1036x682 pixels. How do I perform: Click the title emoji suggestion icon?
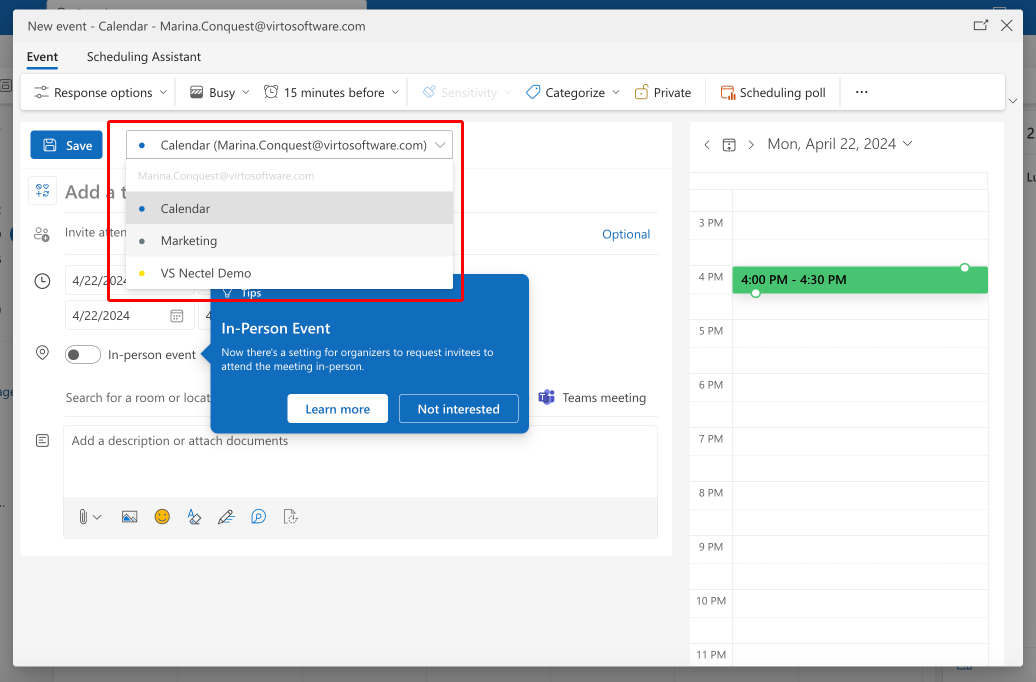pyautogui.click(x=42, y=191)
